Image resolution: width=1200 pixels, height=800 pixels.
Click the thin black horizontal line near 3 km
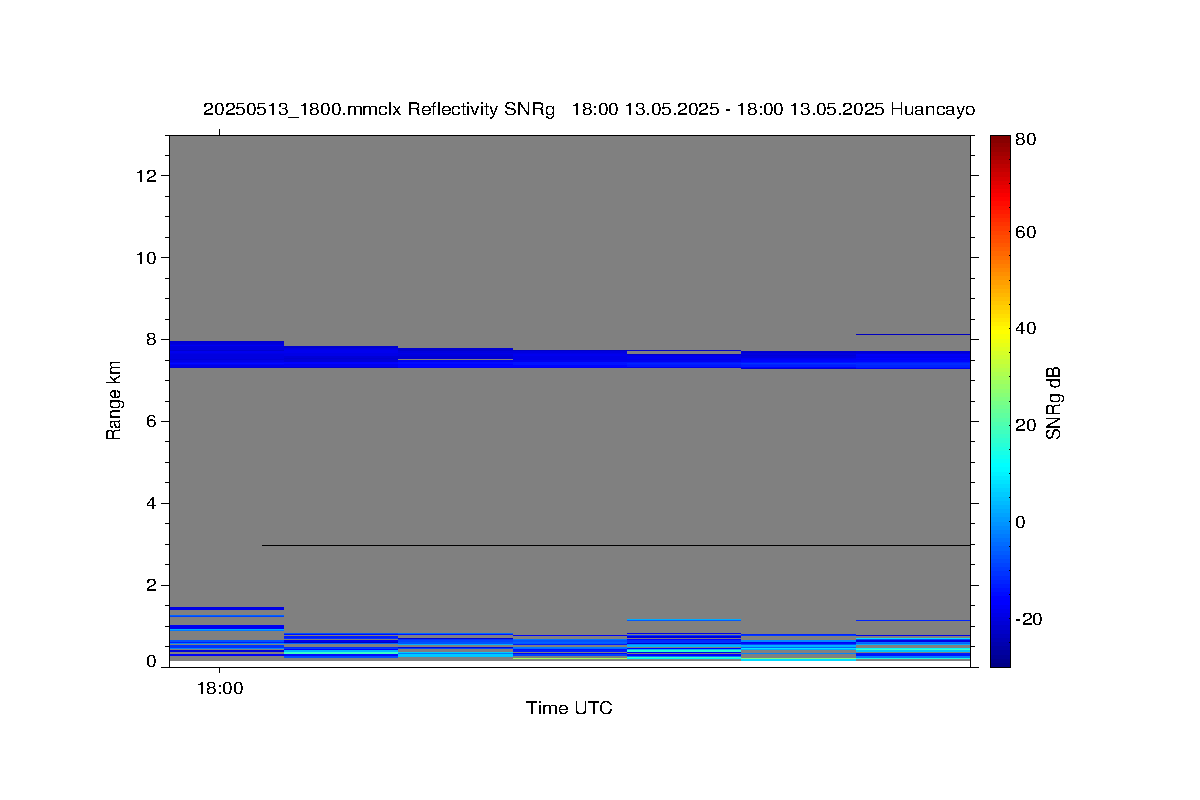pos(616,545)
